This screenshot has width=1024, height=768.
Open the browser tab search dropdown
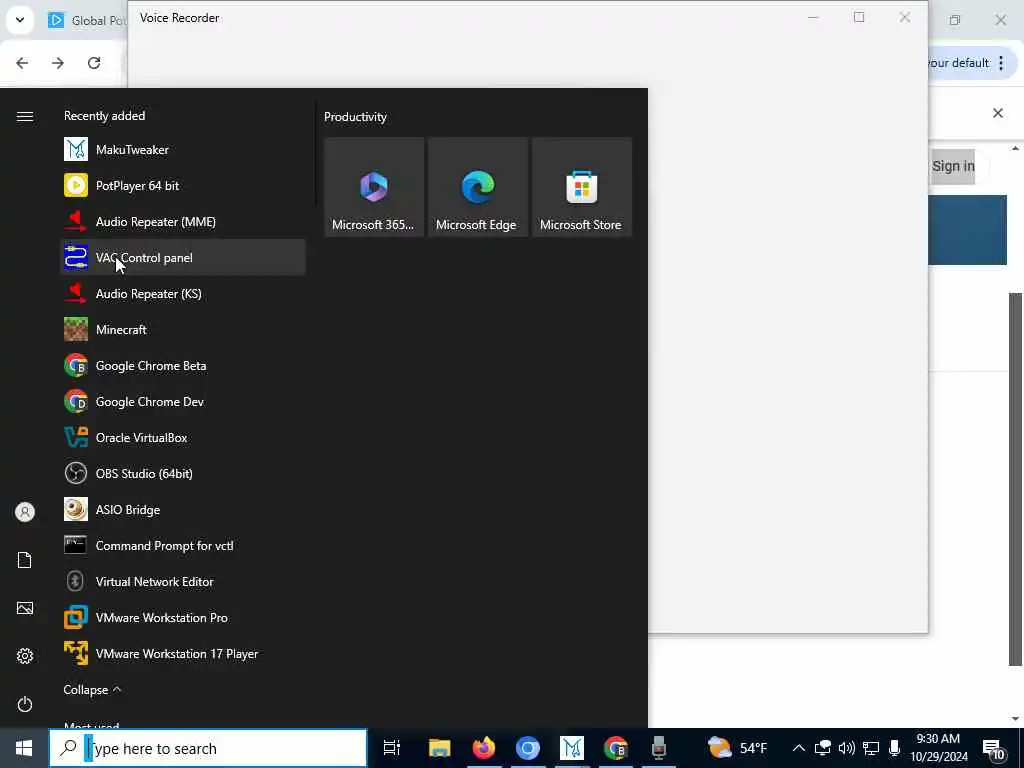20,20
